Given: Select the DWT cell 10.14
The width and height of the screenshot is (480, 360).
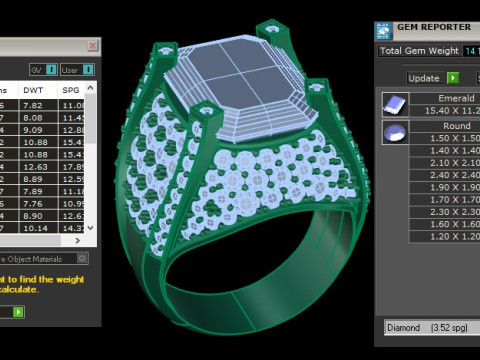Looking at the screenshot, I should tap(38, 228).
